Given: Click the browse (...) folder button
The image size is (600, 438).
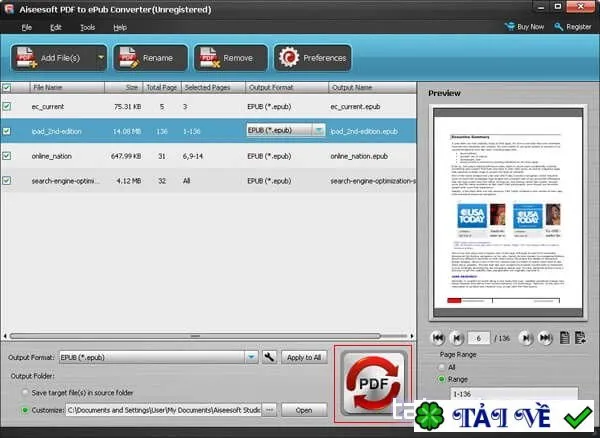Looking at the screenshot, I should point(269,410).
